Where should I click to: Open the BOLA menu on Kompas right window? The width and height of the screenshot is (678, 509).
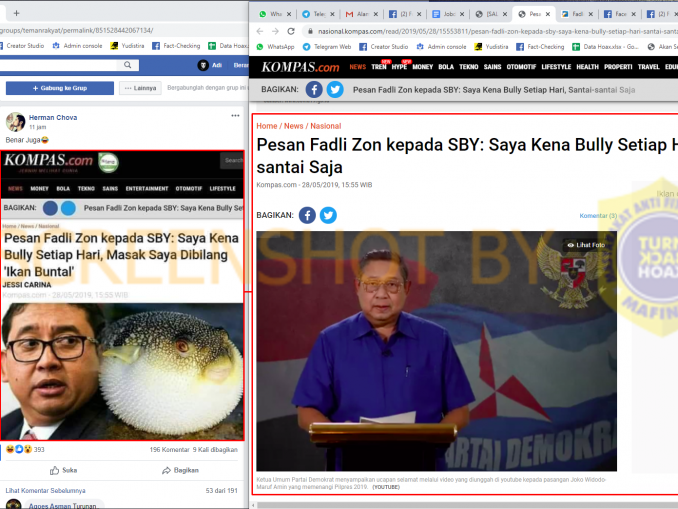(x=446, y=67)
